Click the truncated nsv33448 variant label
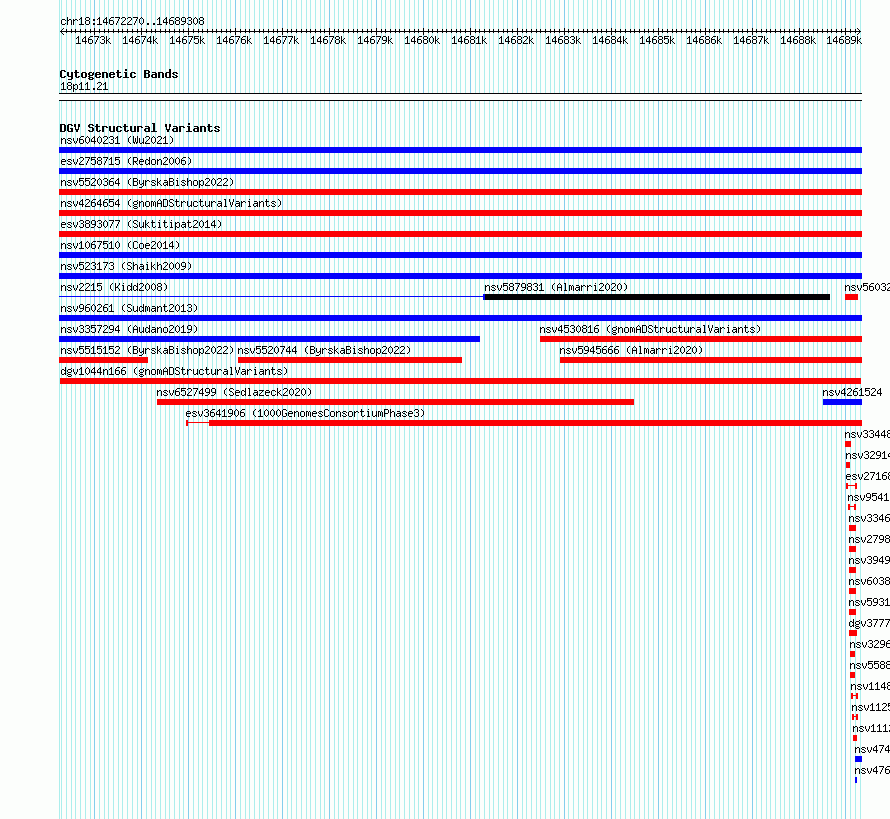This screenshot has height=819, width=890. tap(867, 434)
